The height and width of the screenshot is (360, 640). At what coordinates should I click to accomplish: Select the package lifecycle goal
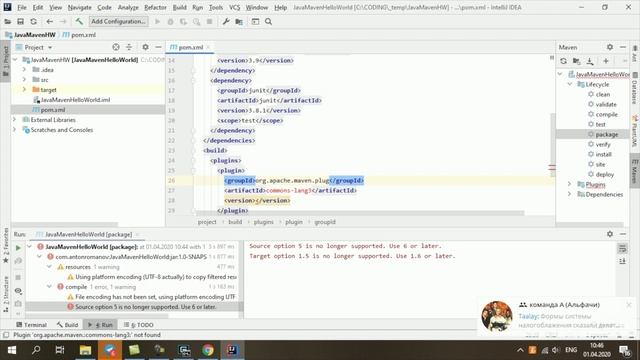[x=607, y=134]
